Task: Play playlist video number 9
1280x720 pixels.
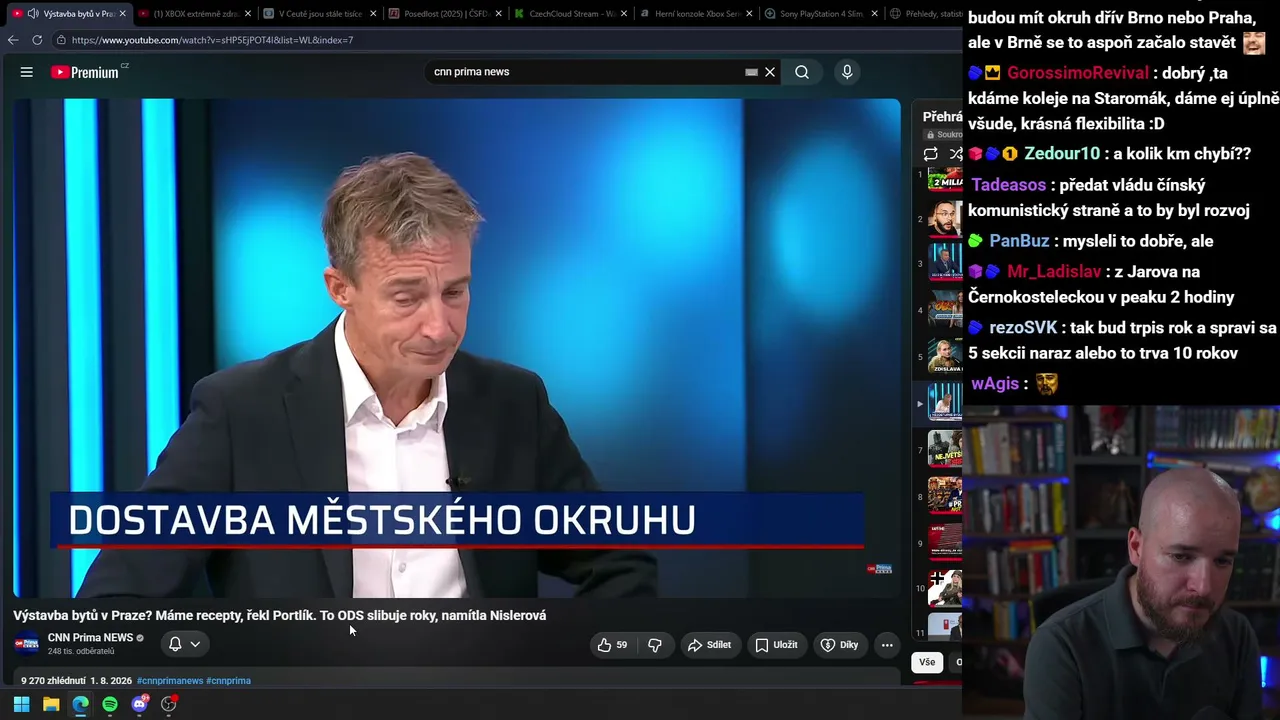Action: 945,542
